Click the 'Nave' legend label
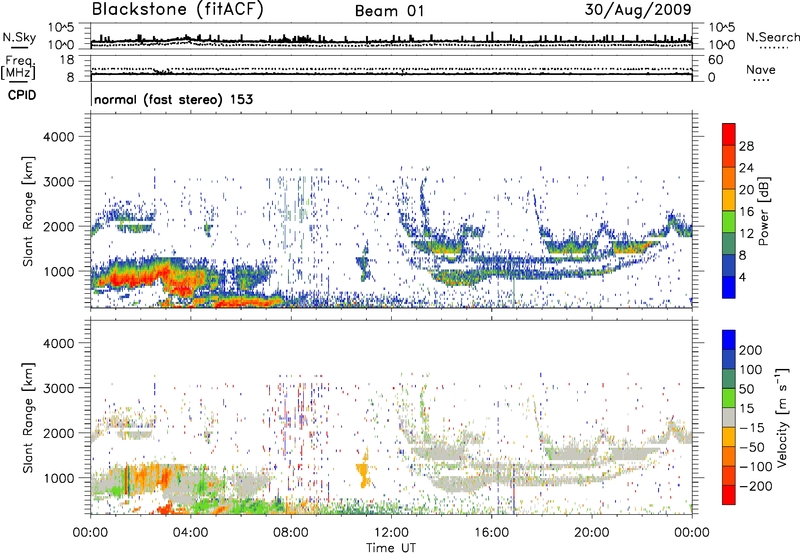Image resolution: width=800 pixels, height=554 pixels. pos(761,69)
